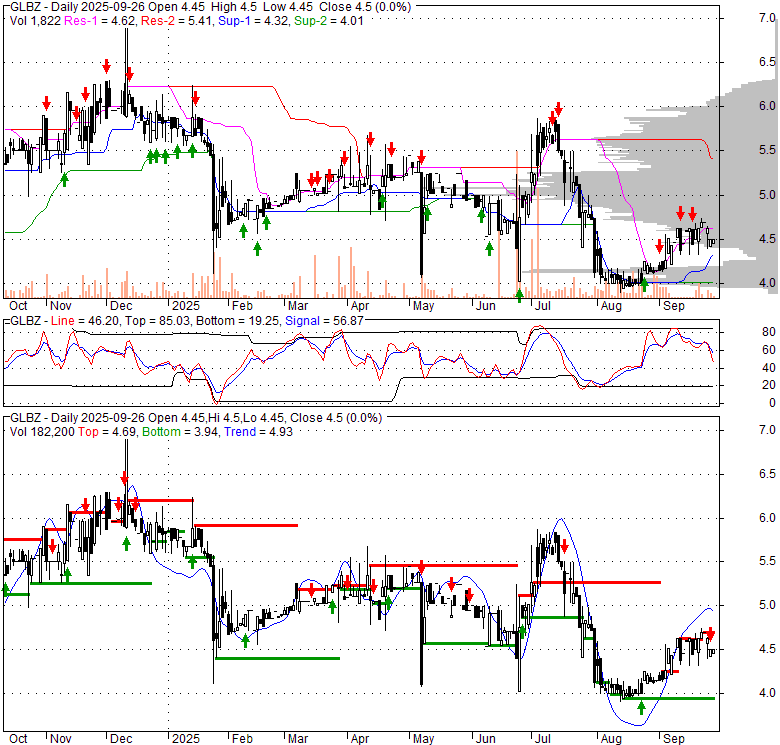780x745 pixels.
Task: Click the 0 level on oscillator scale
Action: click(x=772, y=403)
